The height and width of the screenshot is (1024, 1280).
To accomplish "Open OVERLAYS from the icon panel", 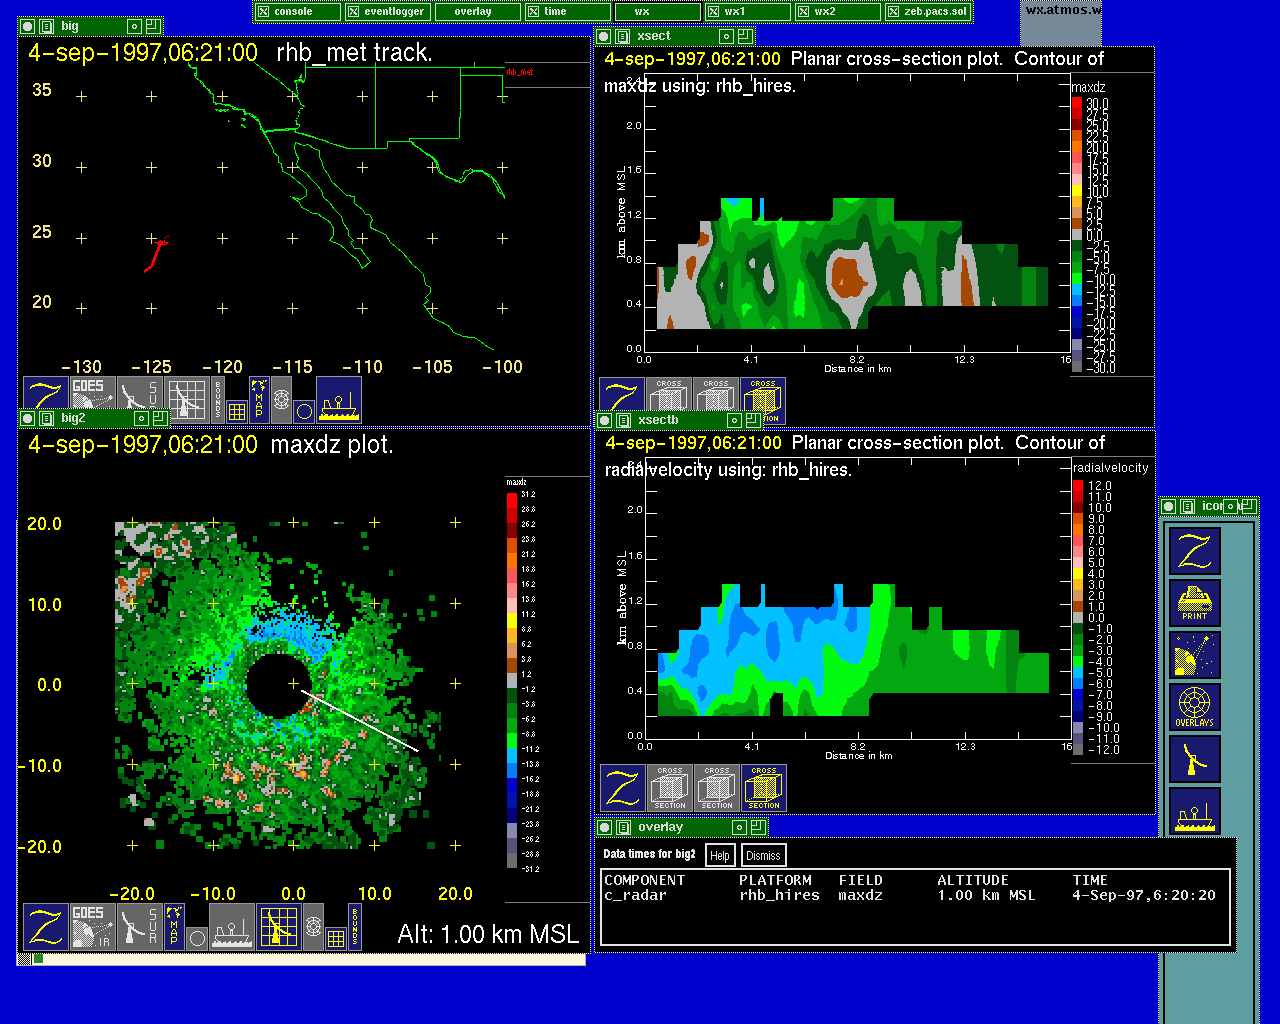I will pos(1194,707).
